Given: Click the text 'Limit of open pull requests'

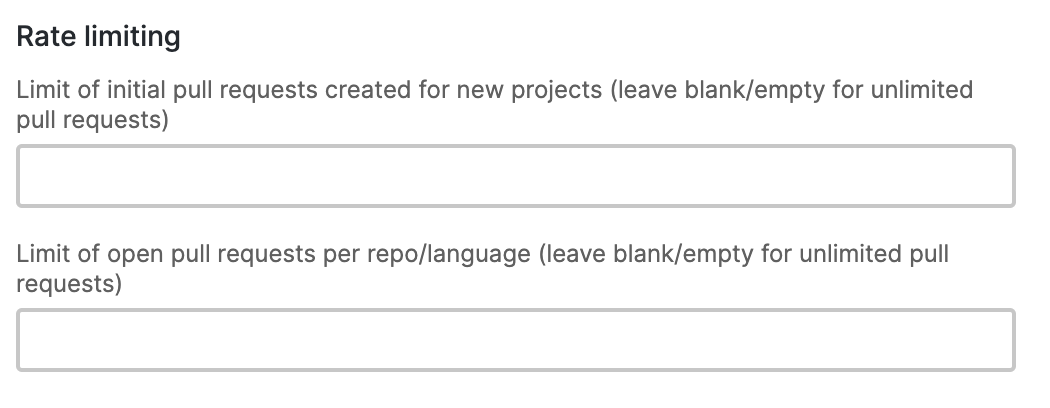Looking at the screenshot, I should coord(166,254).
